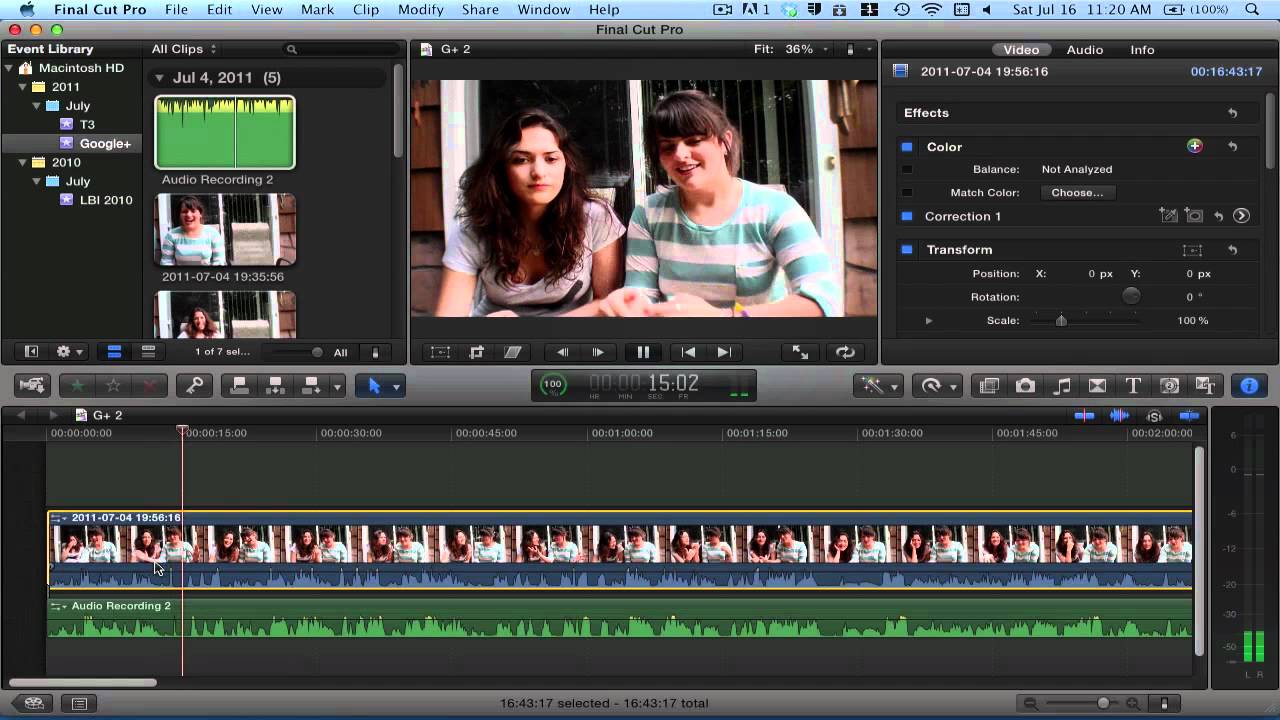
Task: Open the Titles Browser T icon
Action: [x=1133, y=386]
